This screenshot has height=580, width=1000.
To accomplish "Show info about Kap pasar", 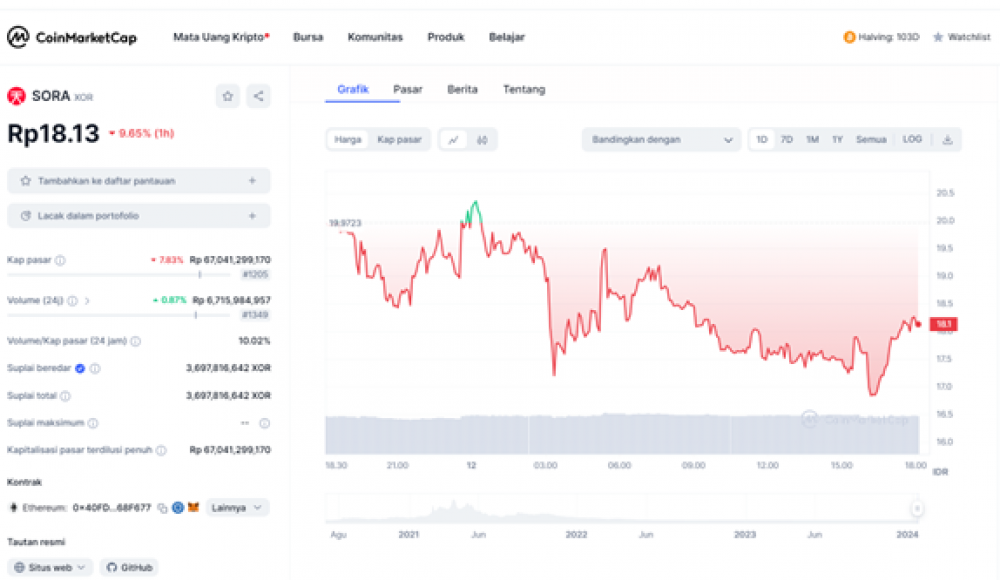I will point(60,260).
